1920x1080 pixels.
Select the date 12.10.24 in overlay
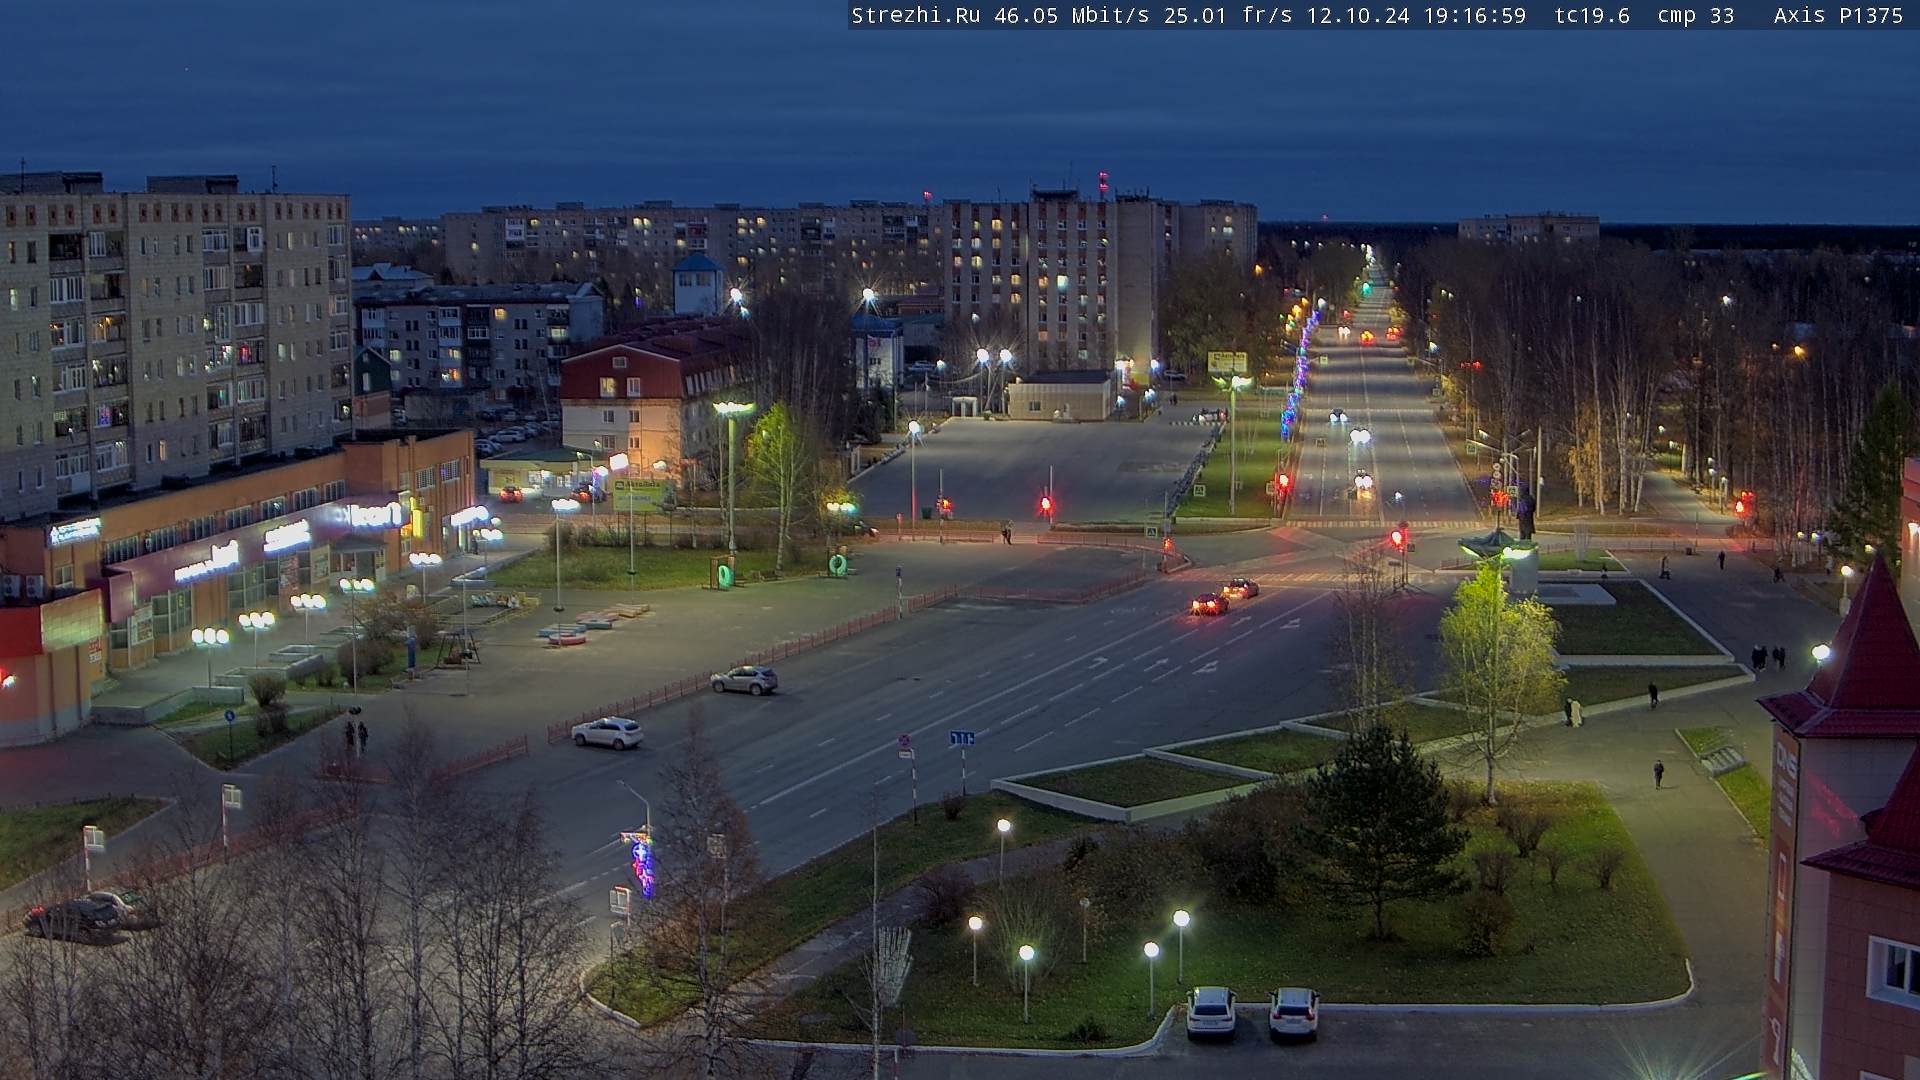[1360, 15]
